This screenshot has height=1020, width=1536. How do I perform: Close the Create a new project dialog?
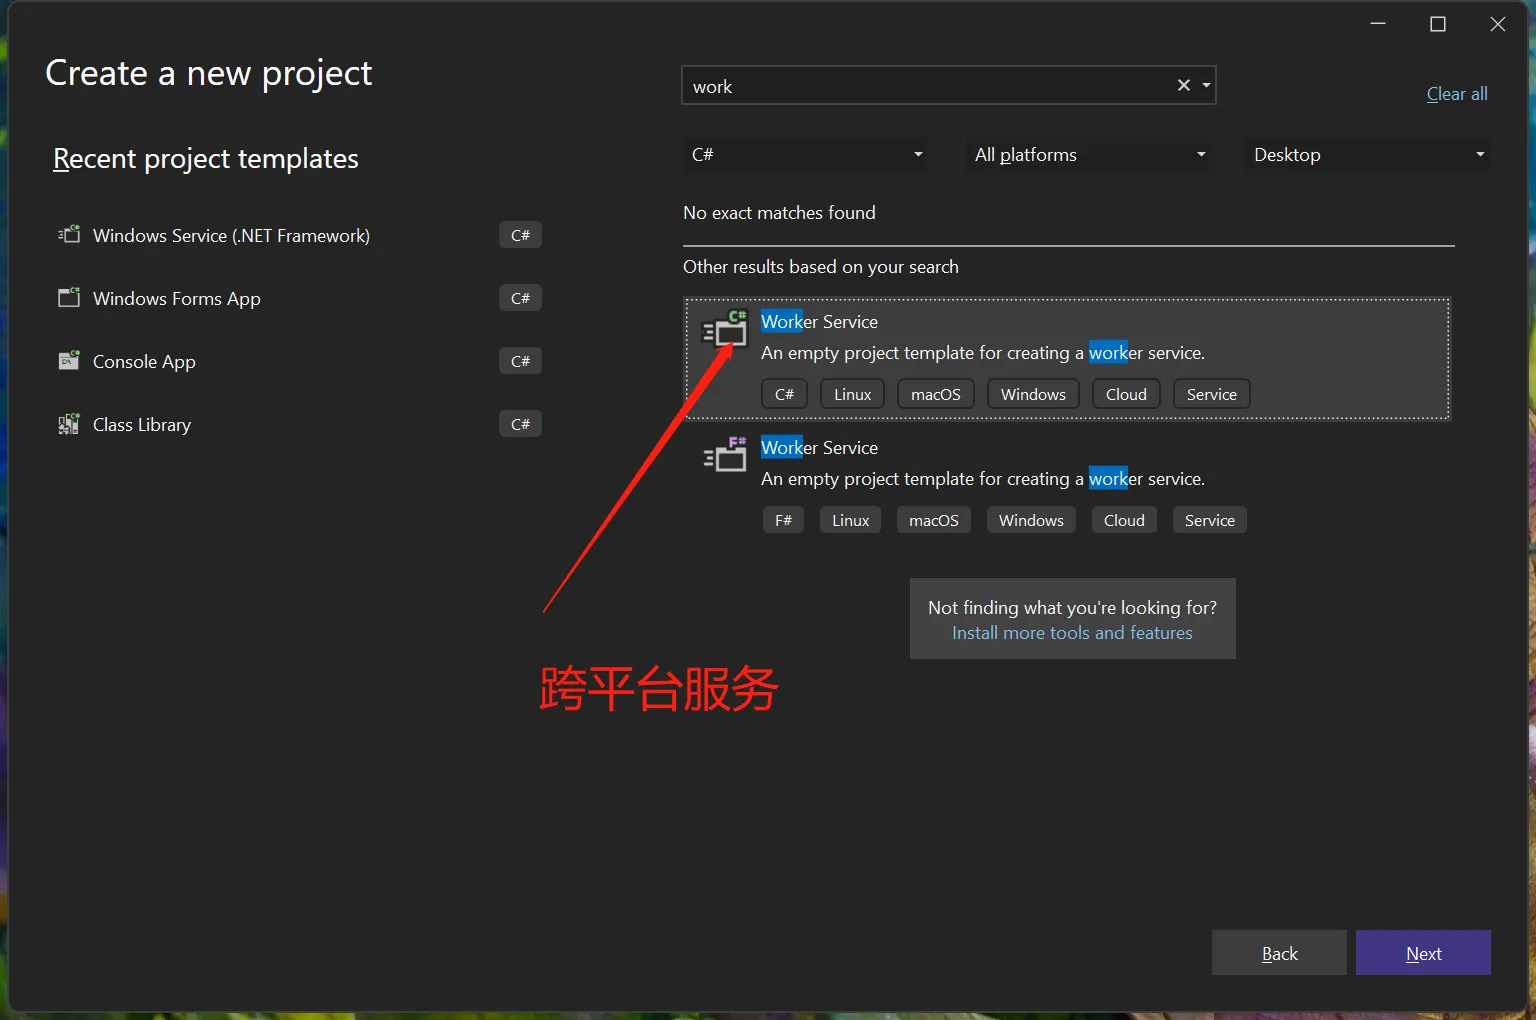(x=1498, y=24)
